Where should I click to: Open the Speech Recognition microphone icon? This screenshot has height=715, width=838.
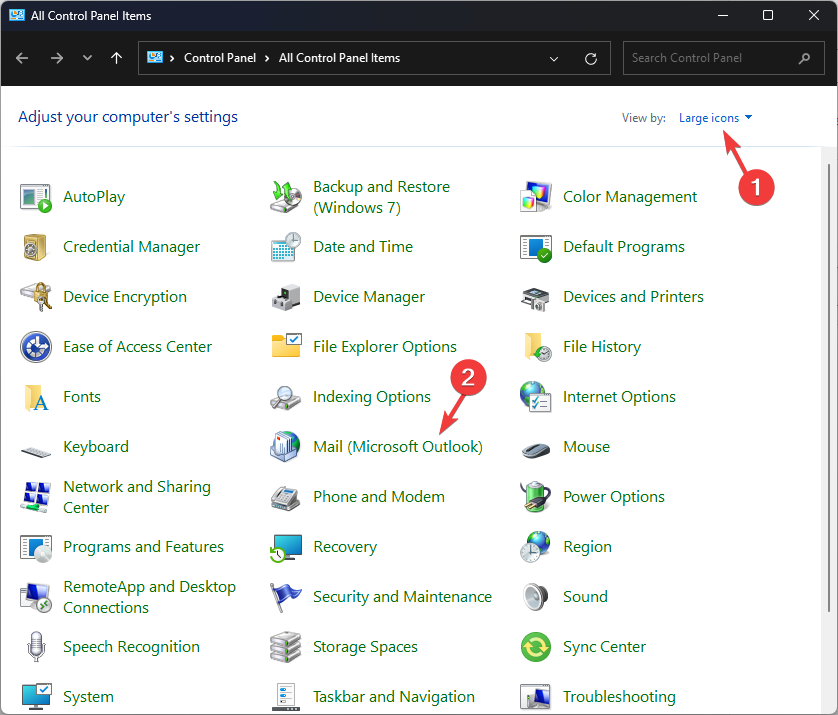(36, 647)
